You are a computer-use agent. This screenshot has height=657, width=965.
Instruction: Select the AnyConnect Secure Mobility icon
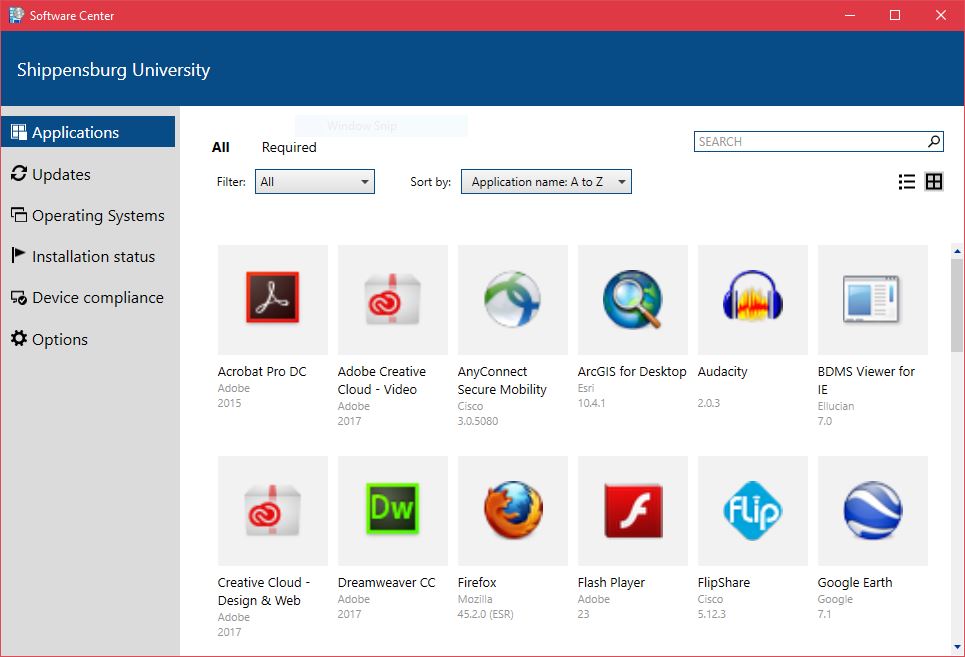(x=512, y=300)
